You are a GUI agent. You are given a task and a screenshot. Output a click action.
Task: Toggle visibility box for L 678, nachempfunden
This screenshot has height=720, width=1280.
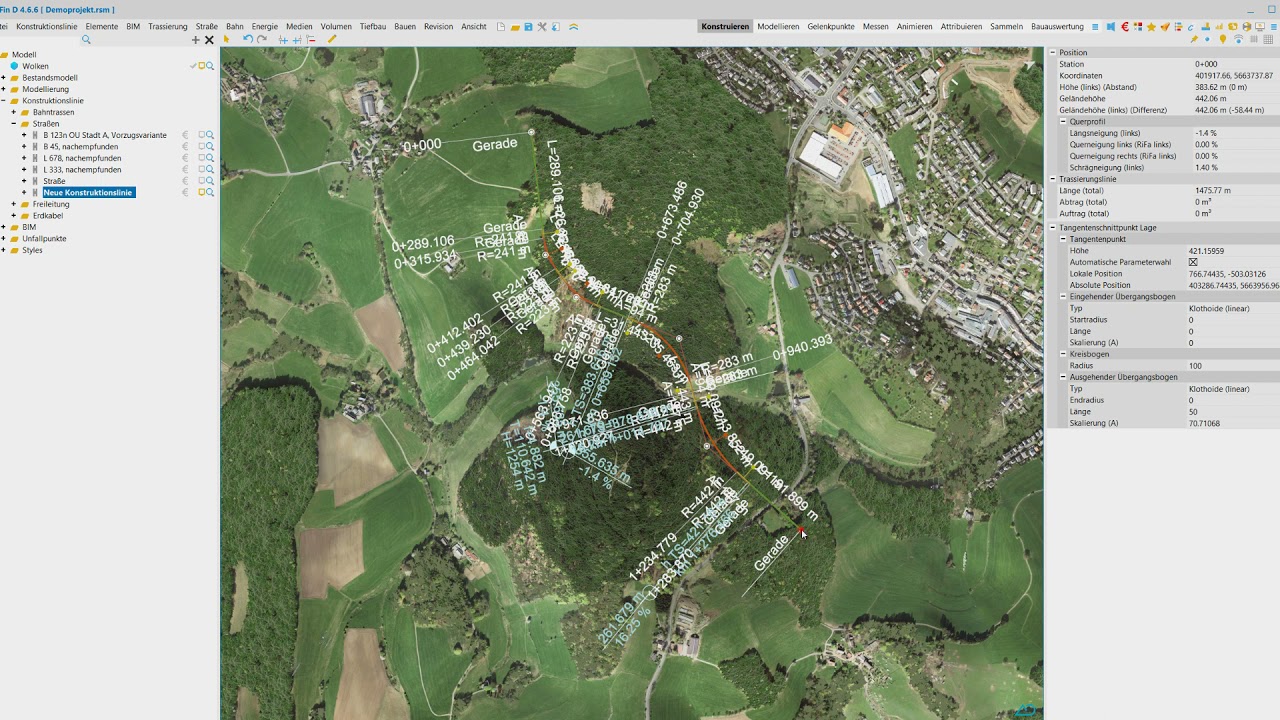pyautogui.click(x=202, y=158)
